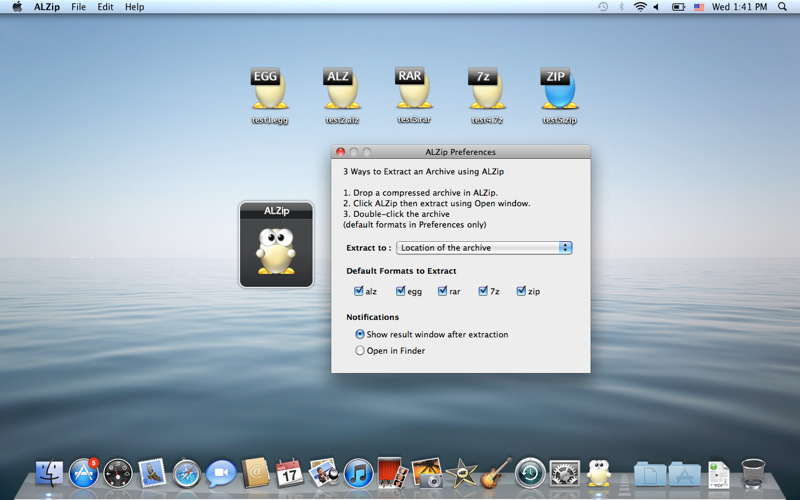Open the Help menu
The height and width of the screenshot is (500, 800).
pyautogui.click(x=134, y=7)
